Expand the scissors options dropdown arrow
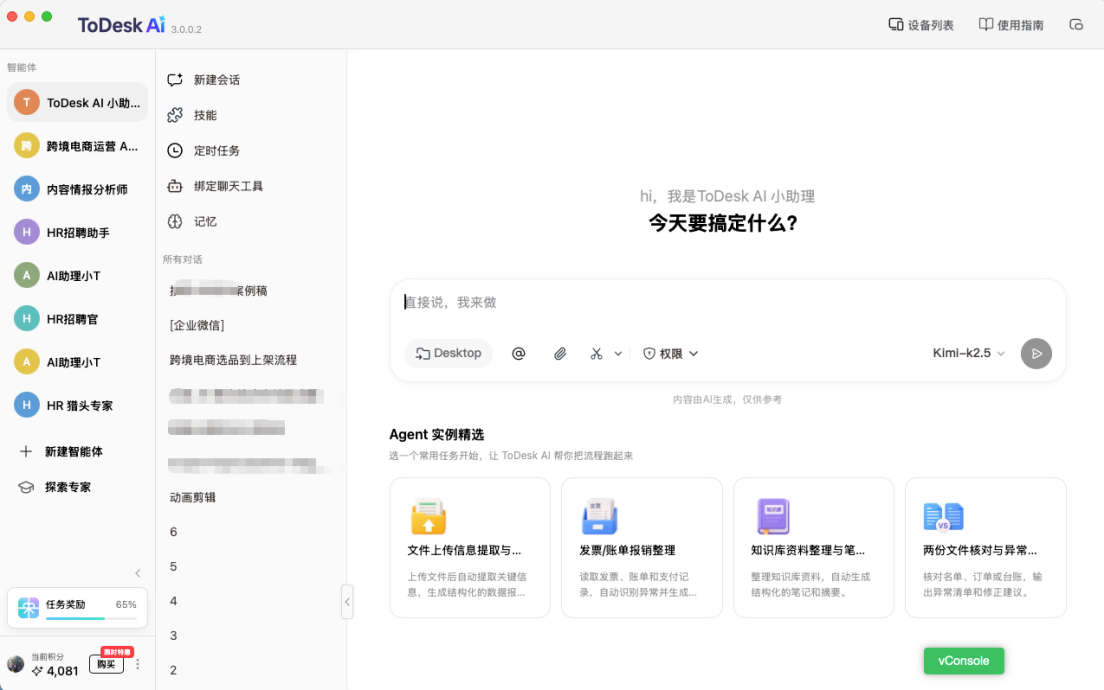The image size is (1104, 690). click(x=618, y=353)
